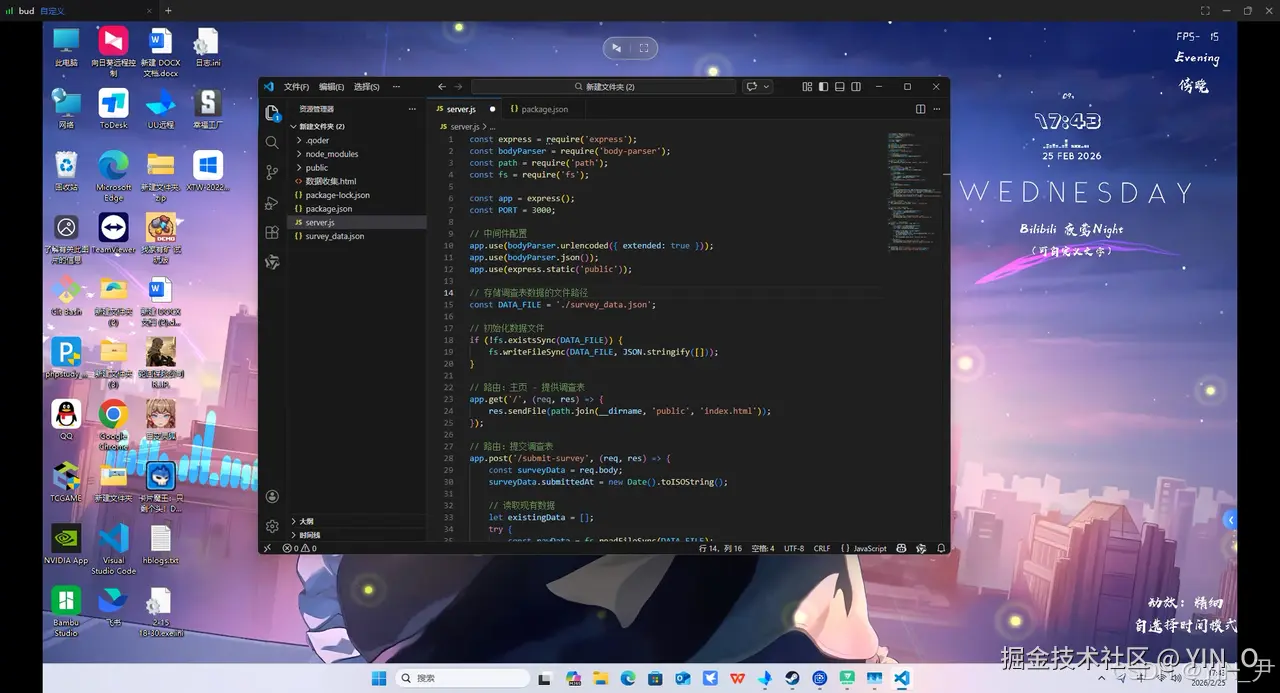Open the Source Control view
This screenshot has width=1280, height=693.
coord(272,172)
